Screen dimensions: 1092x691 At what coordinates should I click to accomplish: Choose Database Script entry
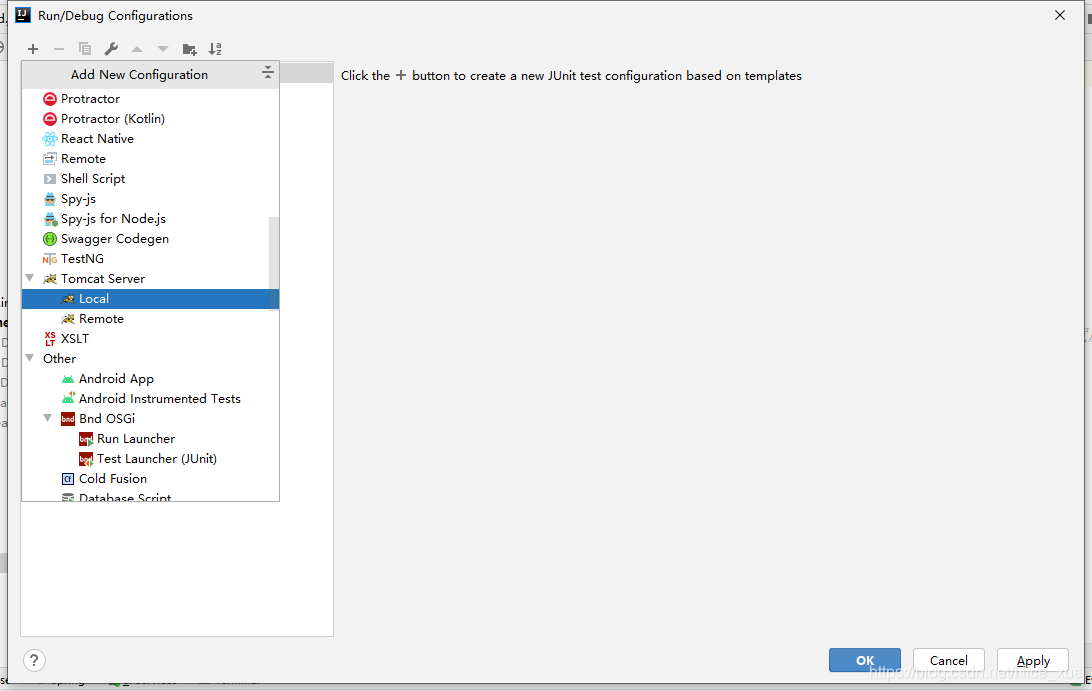150,495
